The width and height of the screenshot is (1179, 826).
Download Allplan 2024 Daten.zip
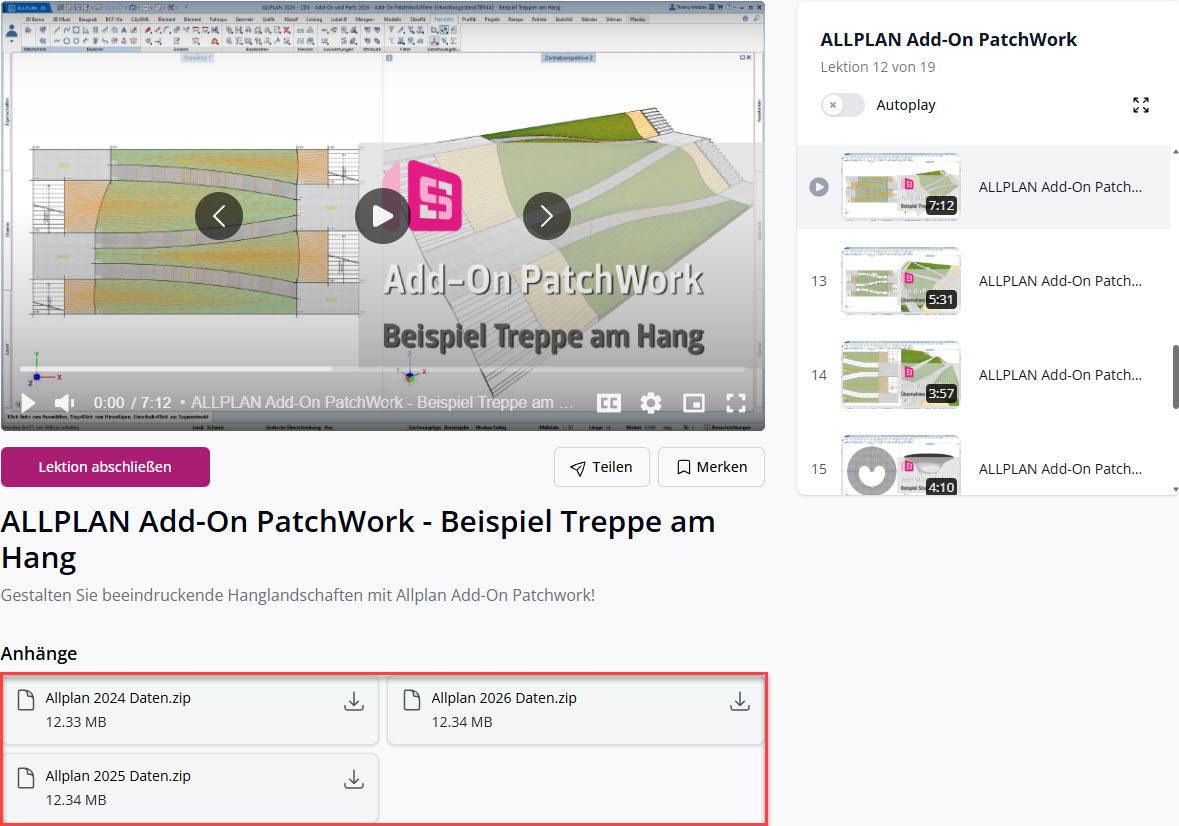tap(353, 702)
